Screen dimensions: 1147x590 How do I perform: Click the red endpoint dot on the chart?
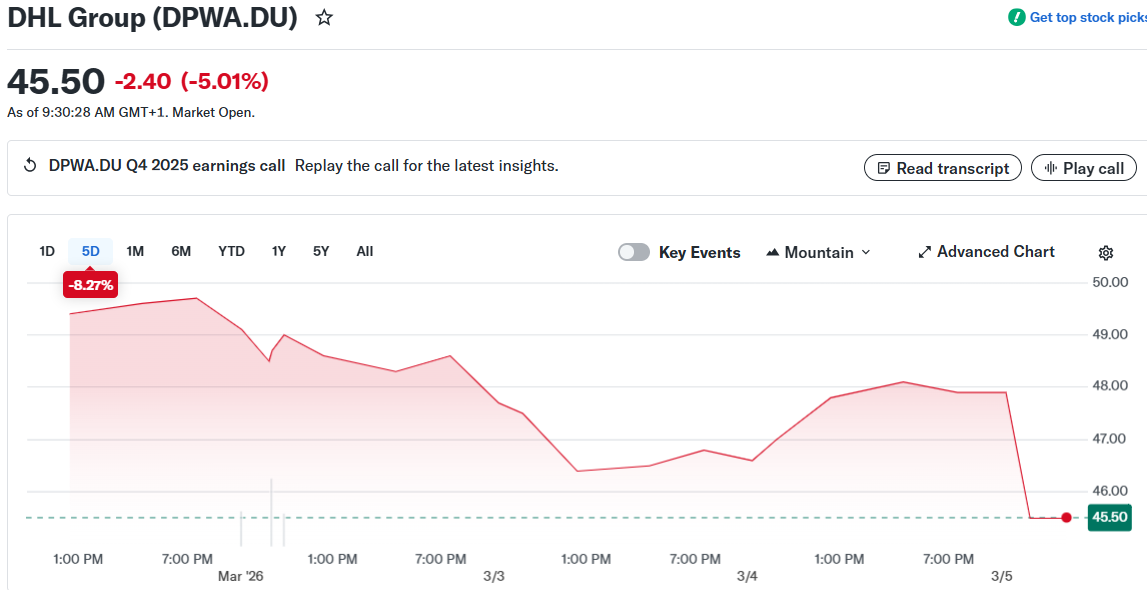[1066, 517]
